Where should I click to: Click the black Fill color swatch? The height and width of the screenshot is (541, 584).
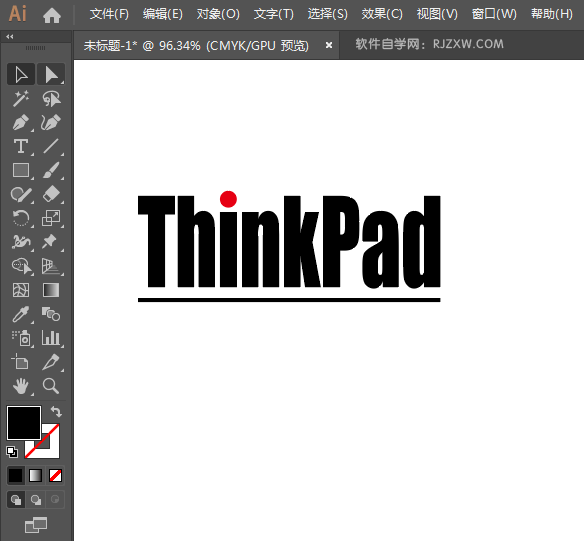click(24, 423)
